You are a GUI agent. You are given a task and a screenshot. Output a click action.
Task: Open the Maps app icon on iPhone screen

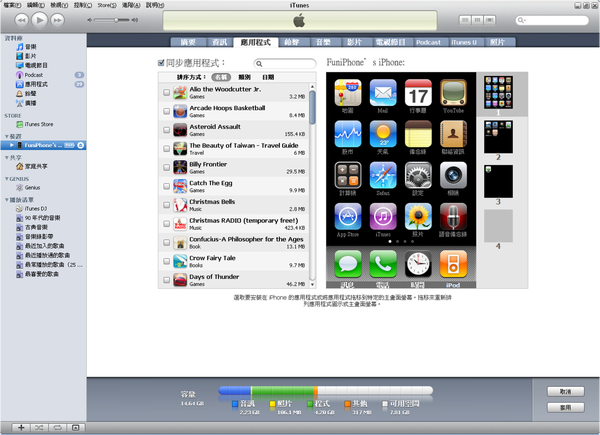click(x=347, y=93)
